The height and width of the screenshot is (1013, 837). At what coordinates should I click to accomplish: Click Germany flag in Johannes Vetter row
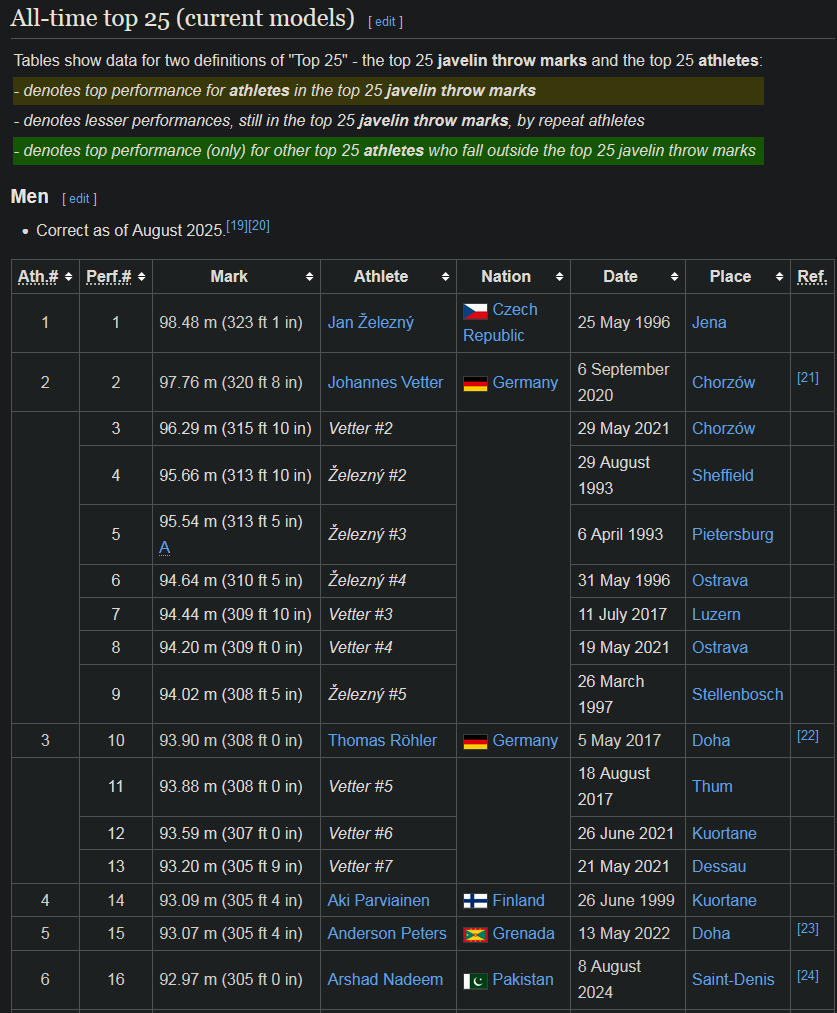point(475,384)
